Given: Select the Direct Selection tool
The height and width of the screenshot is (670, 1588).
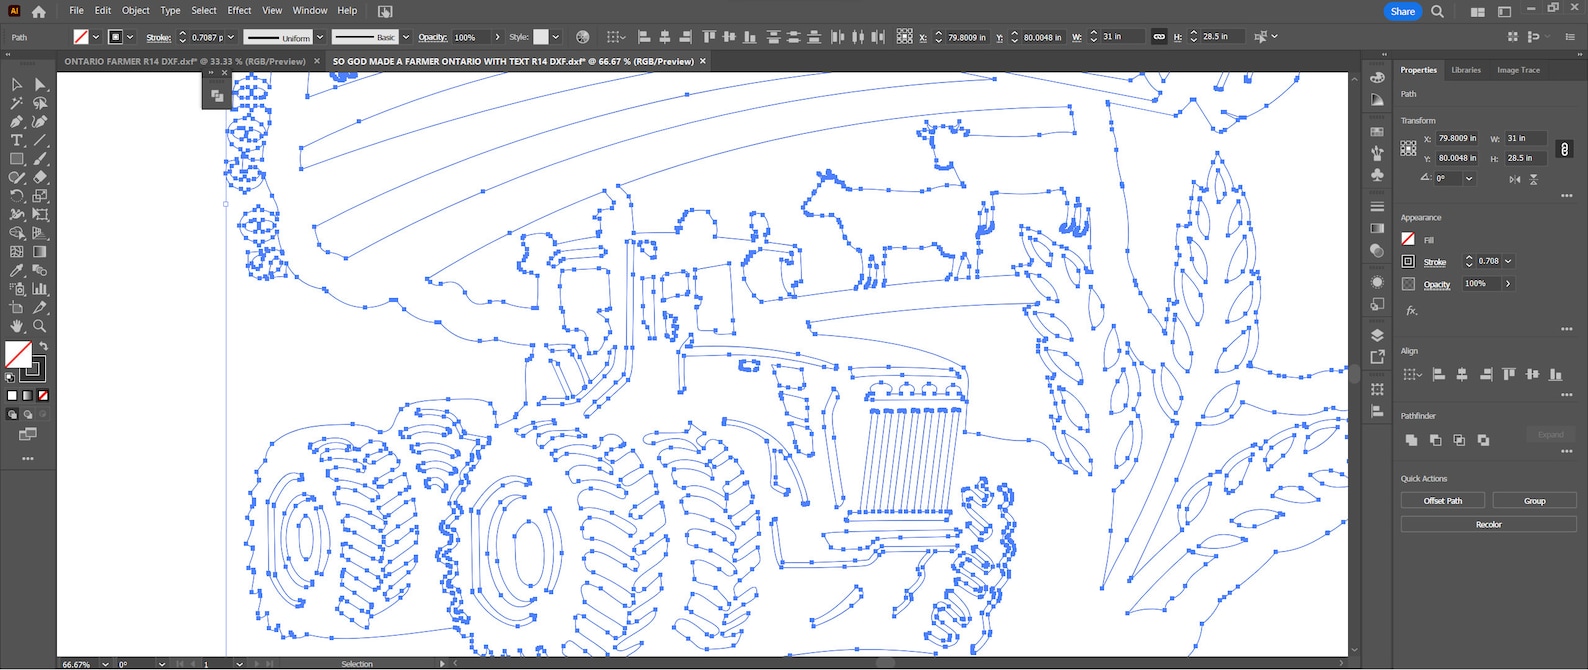Looking at the screenshot, I should tap(40, 85).
